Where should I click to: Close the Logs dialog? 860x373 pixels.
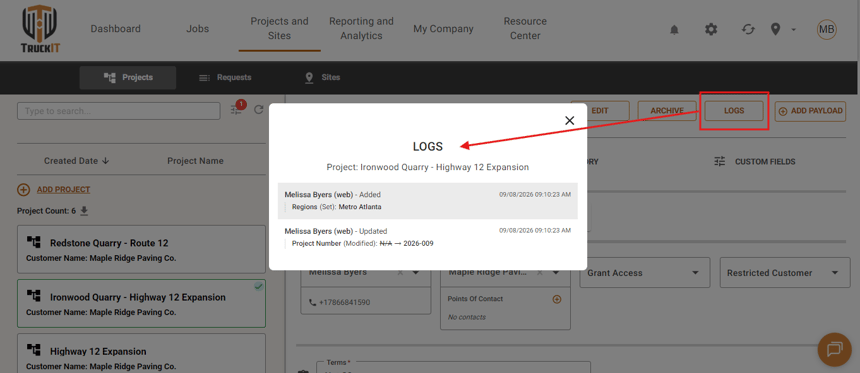pyautogui.click(x=569, y=121)
